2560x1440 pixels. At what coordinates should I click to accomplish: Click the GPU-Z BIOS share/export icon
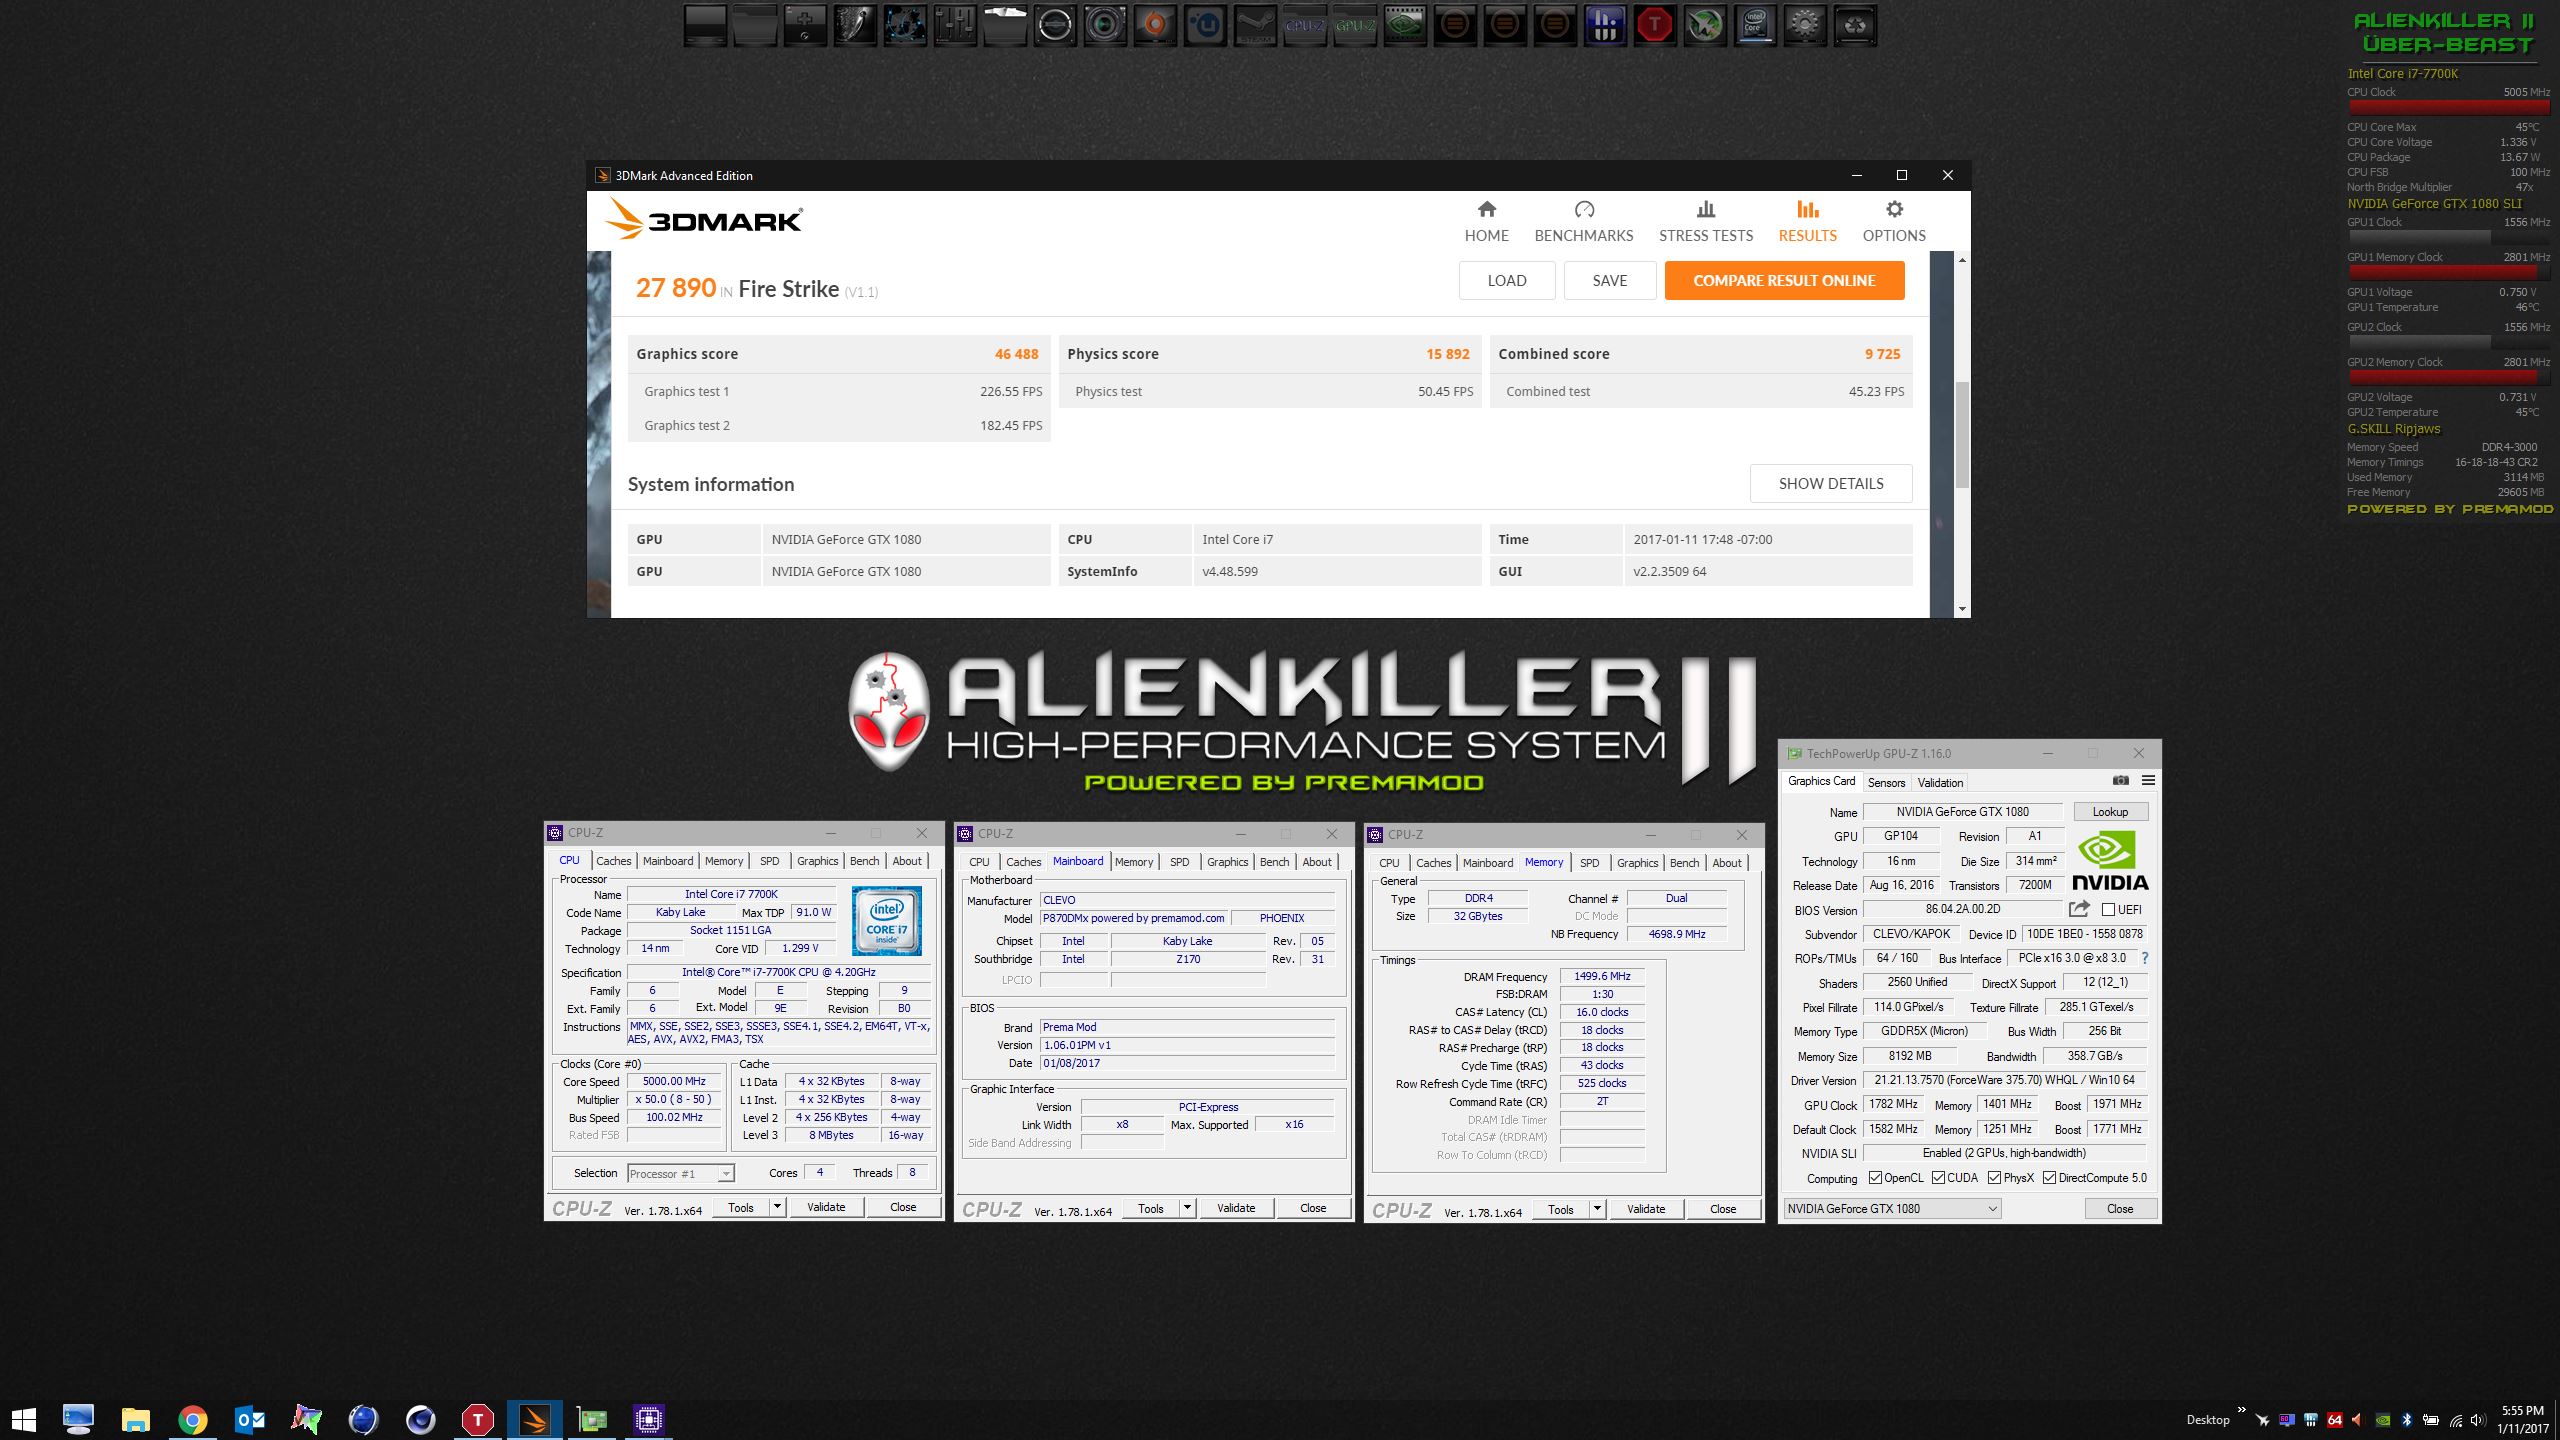pyautogui.click(x=2079, y=909)
